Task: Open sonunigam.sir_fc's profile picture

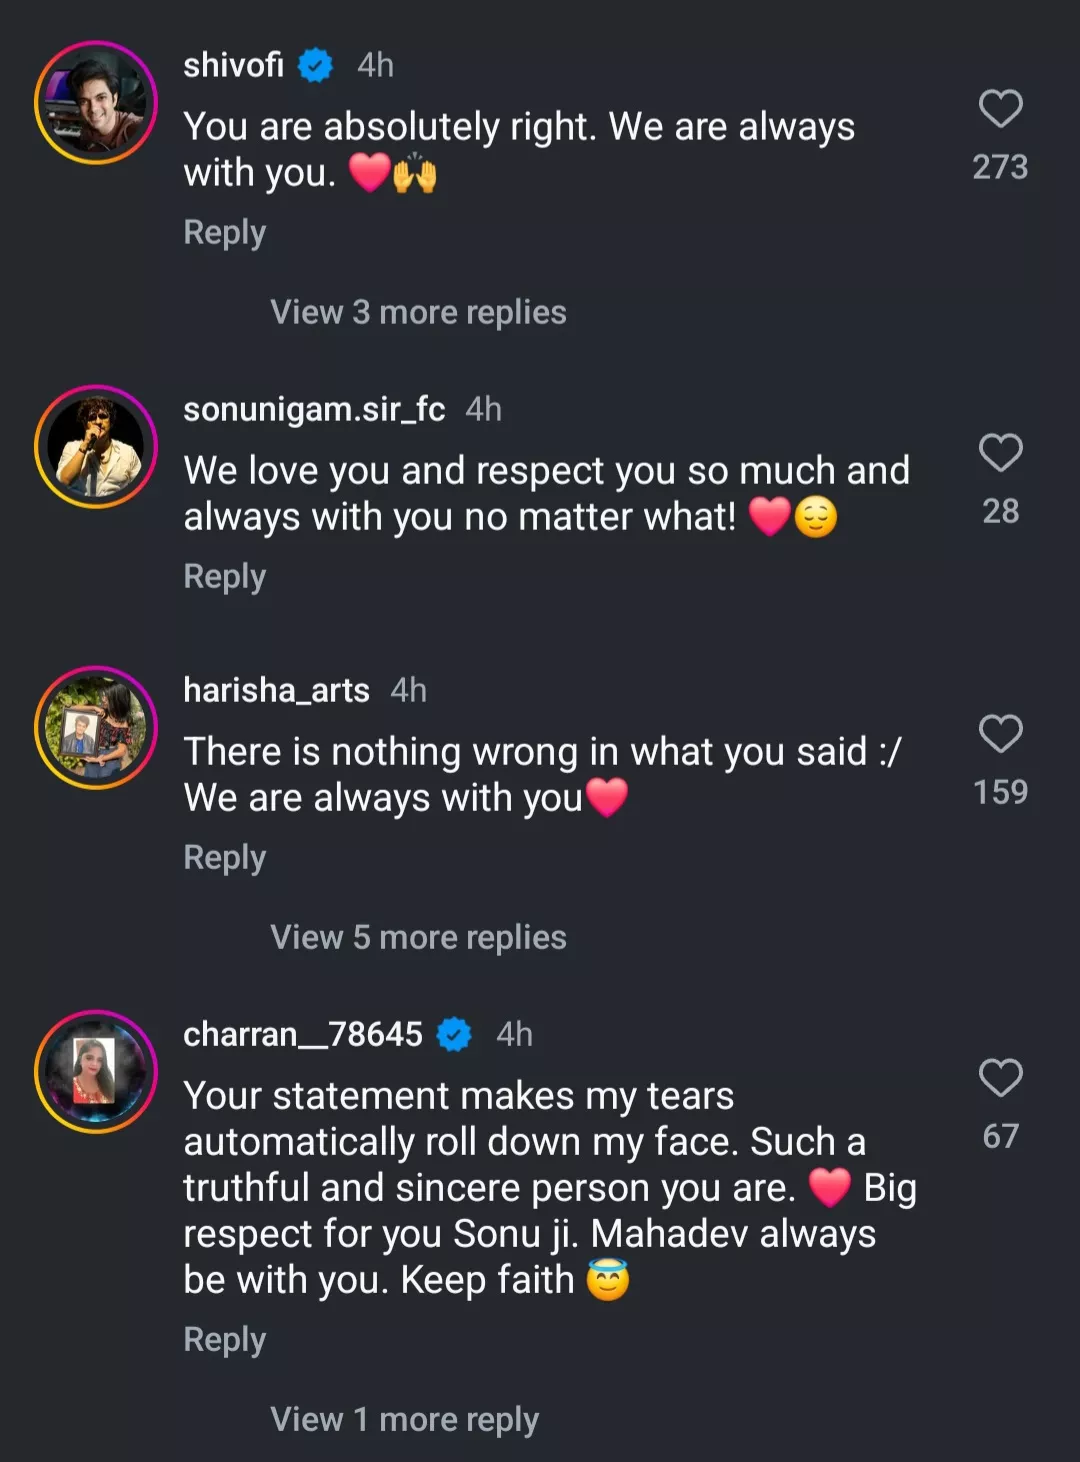Action: pos(96,447)
